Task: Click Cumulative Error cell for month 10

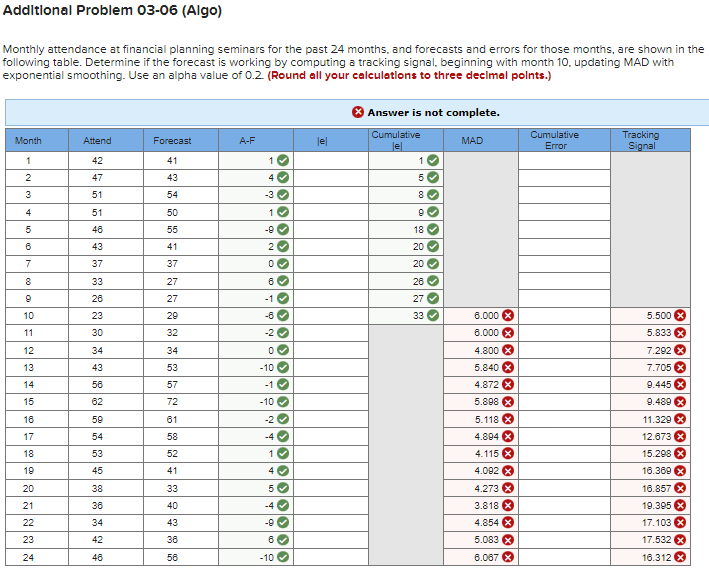Action: [564, 316]
